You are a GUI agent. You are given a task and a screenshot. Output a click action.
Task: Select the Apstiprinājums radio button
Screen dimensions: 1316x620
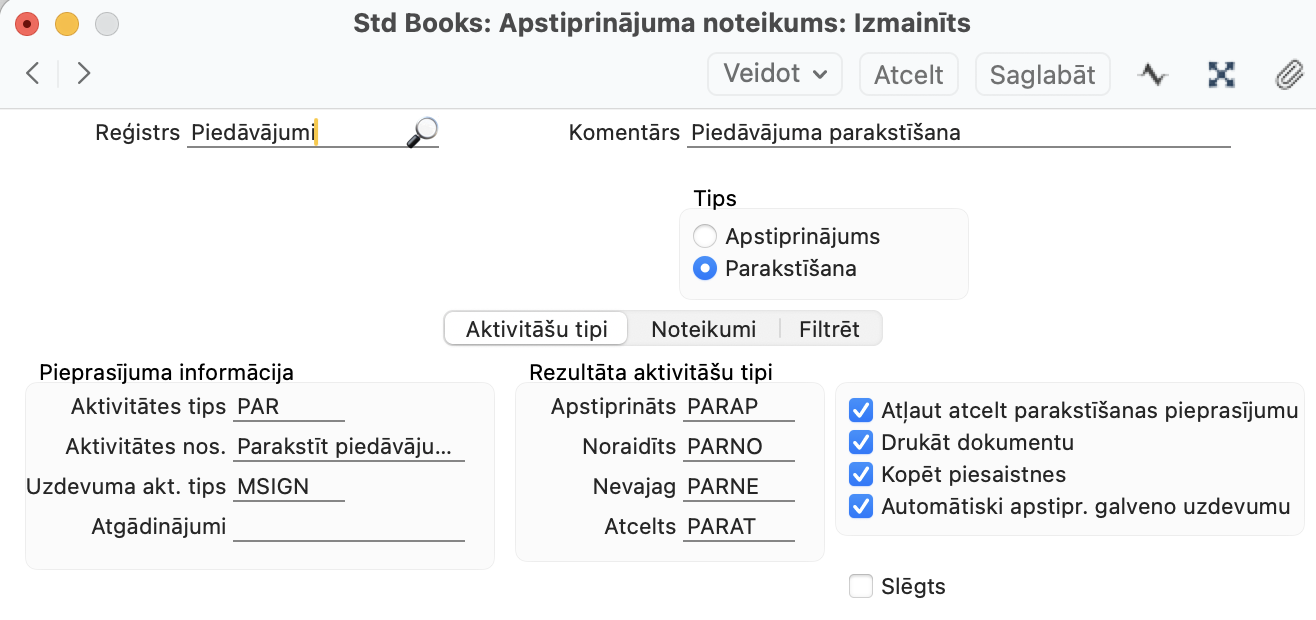click(x=705, y=237)
